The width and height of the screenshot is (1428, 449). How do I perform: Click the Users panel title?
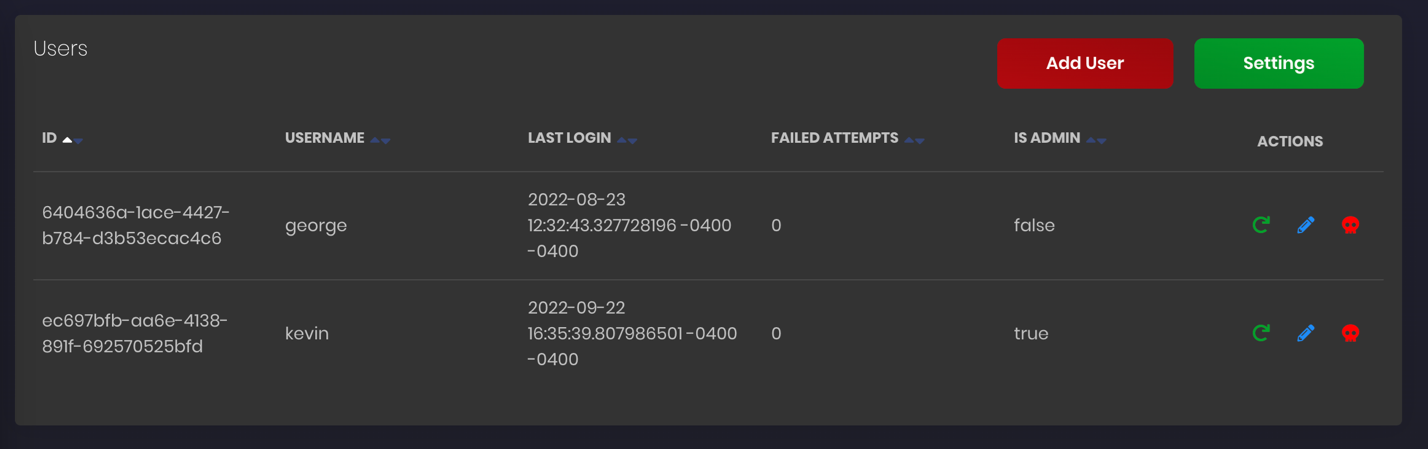pos(60,49)
